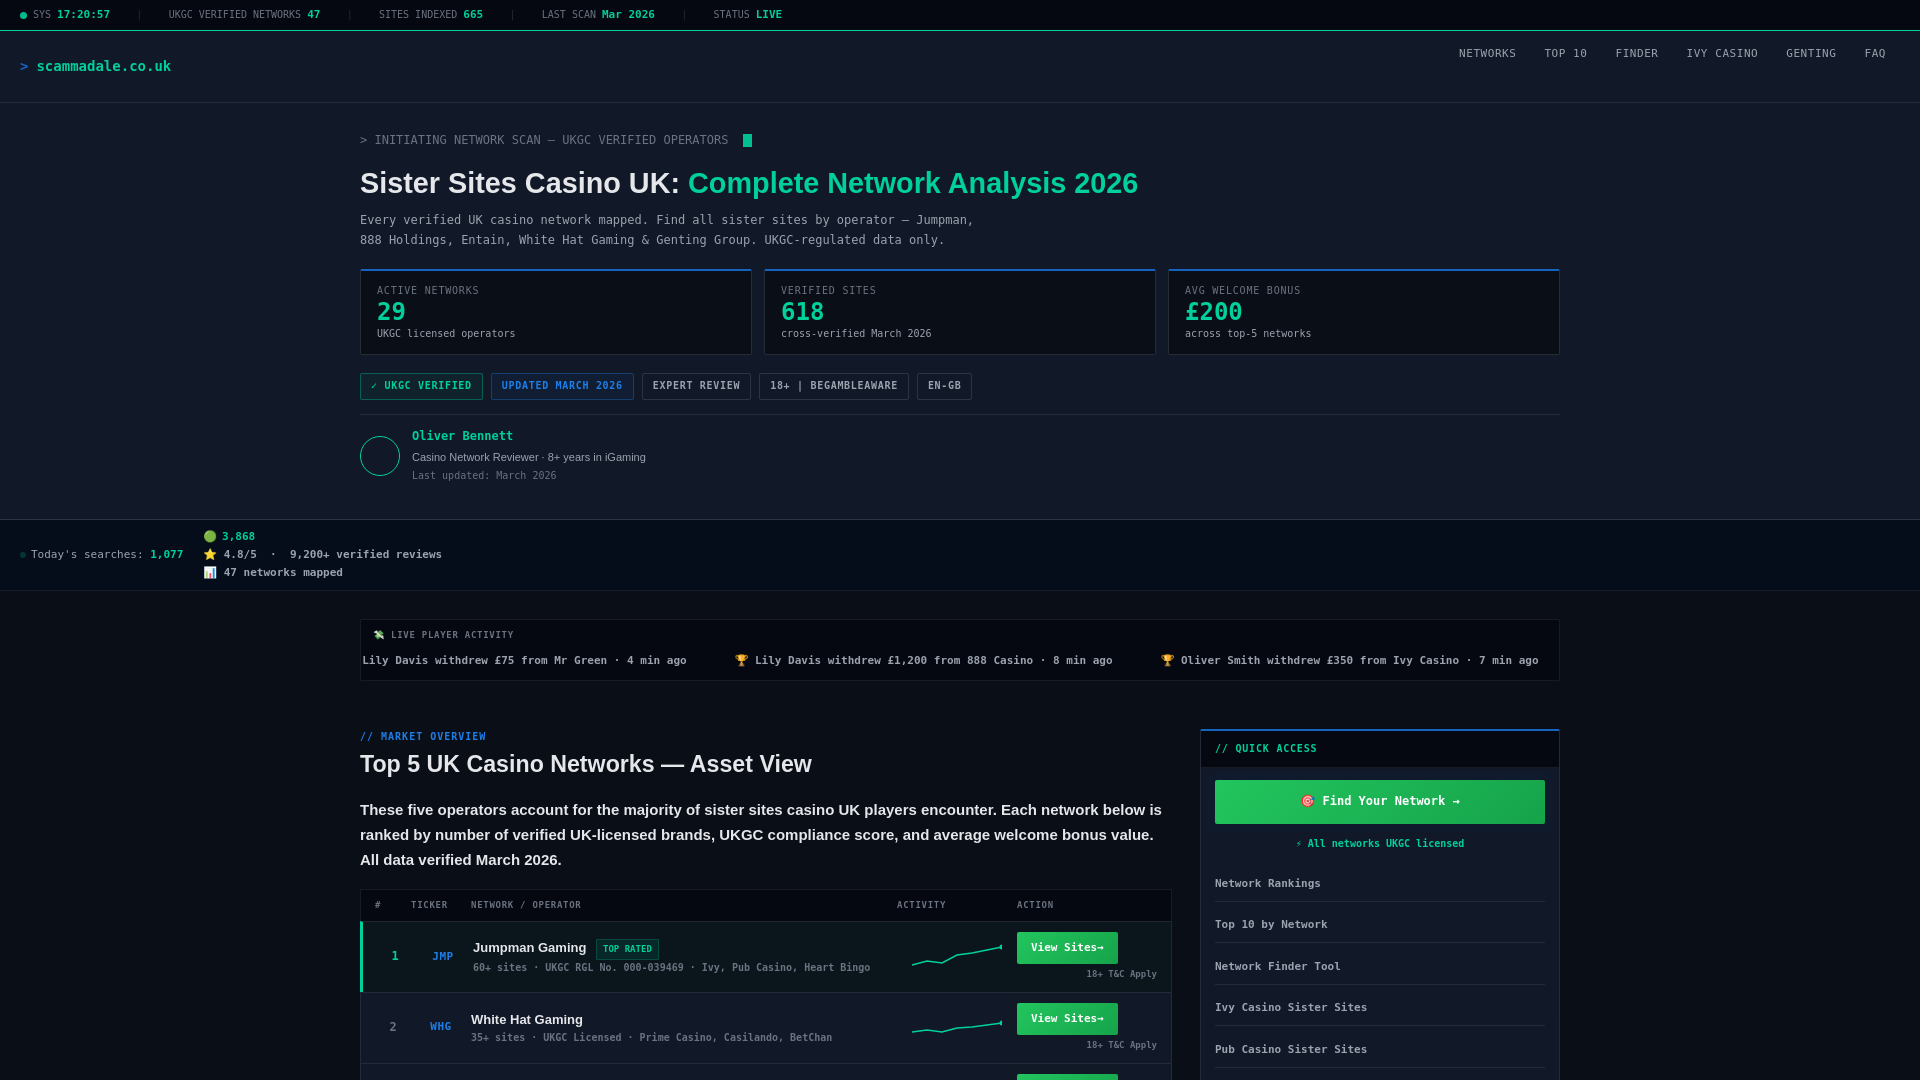1920x1080 pixels.
Task: Open the GENTING nav item
Action: pyautogui.click(x=1811, y=54)
